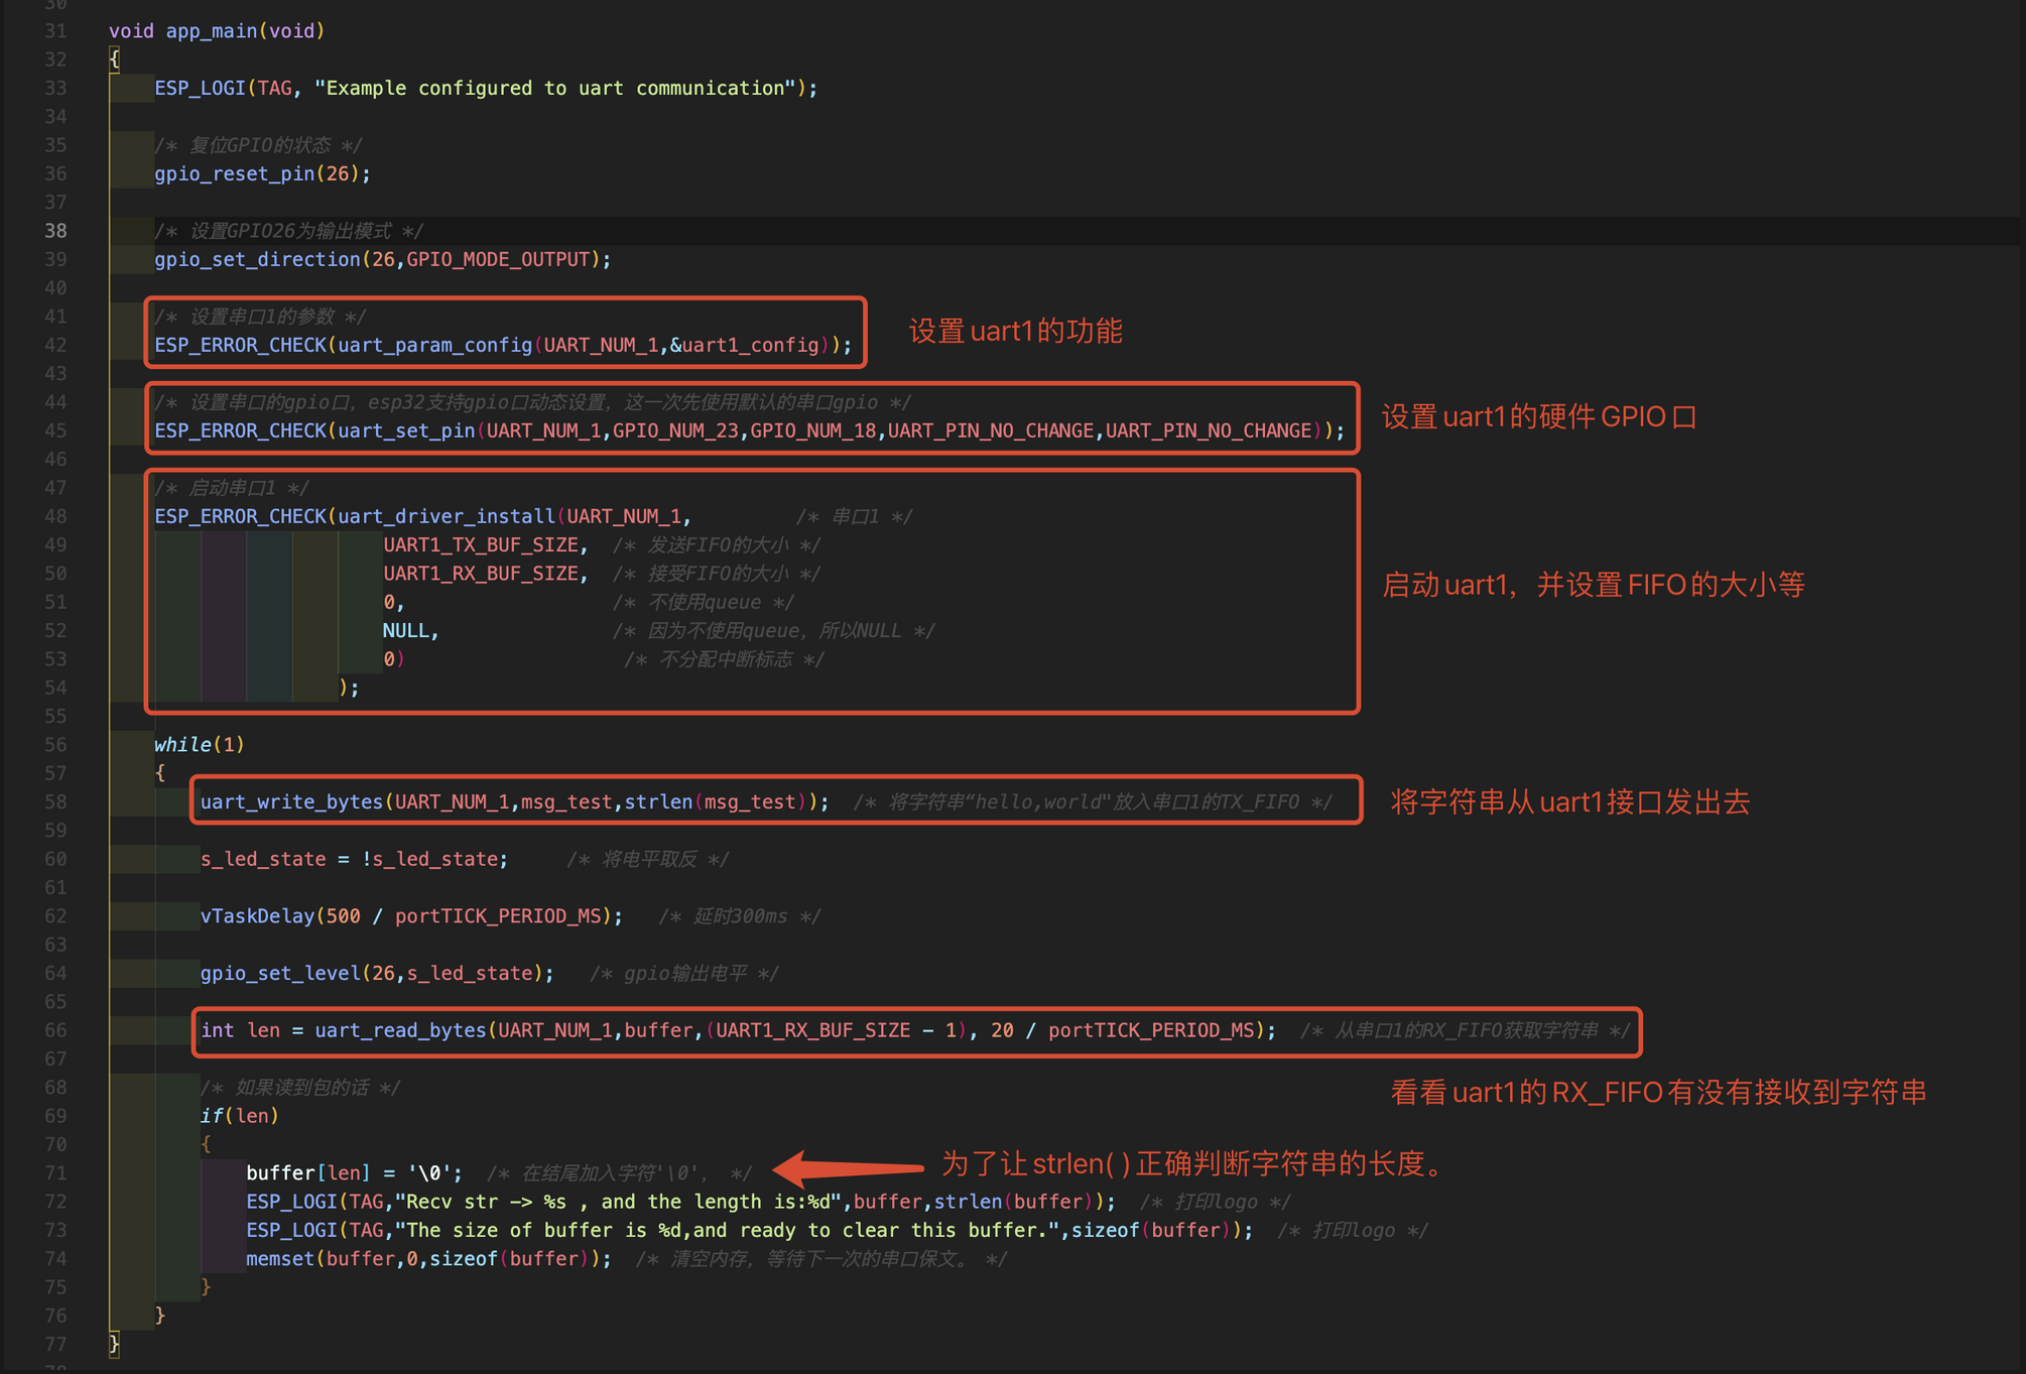The height and width of the screenshot is (1374, 2026).
Task: Click uart_driver_install function name
Action: 445,517
